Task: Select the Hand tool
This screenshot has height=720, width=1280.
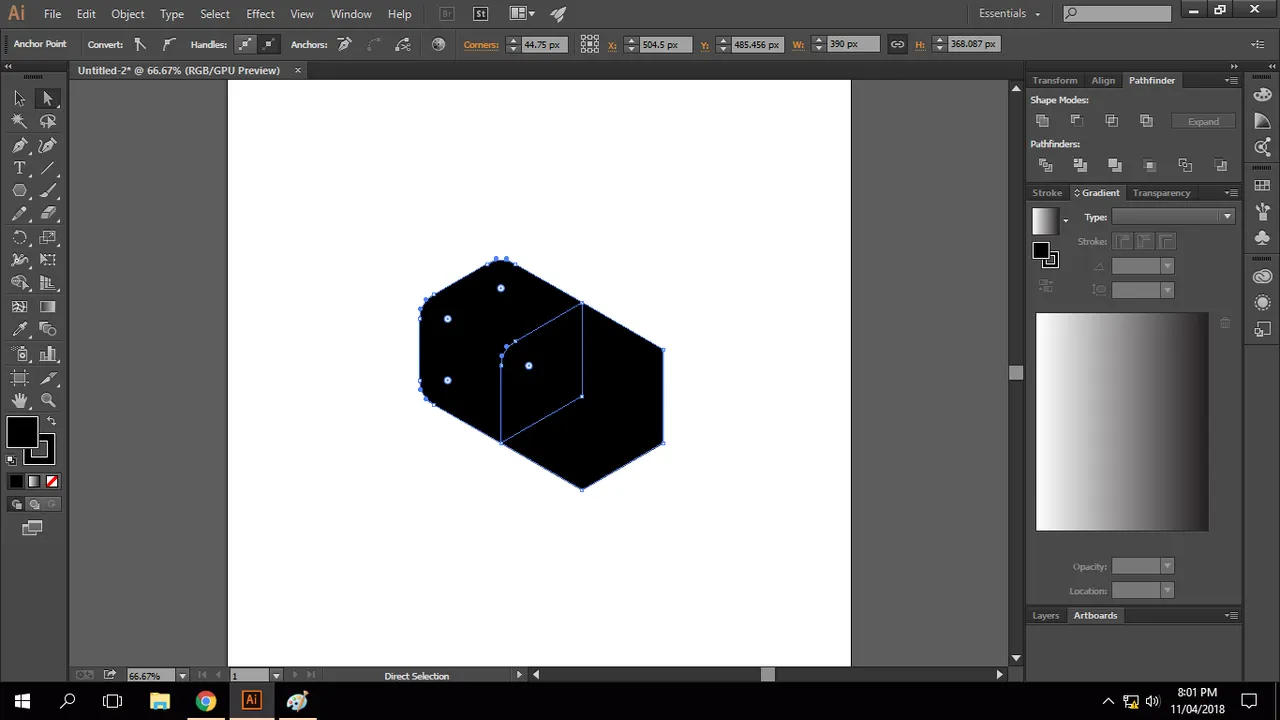Action: (x=19, y=401)
